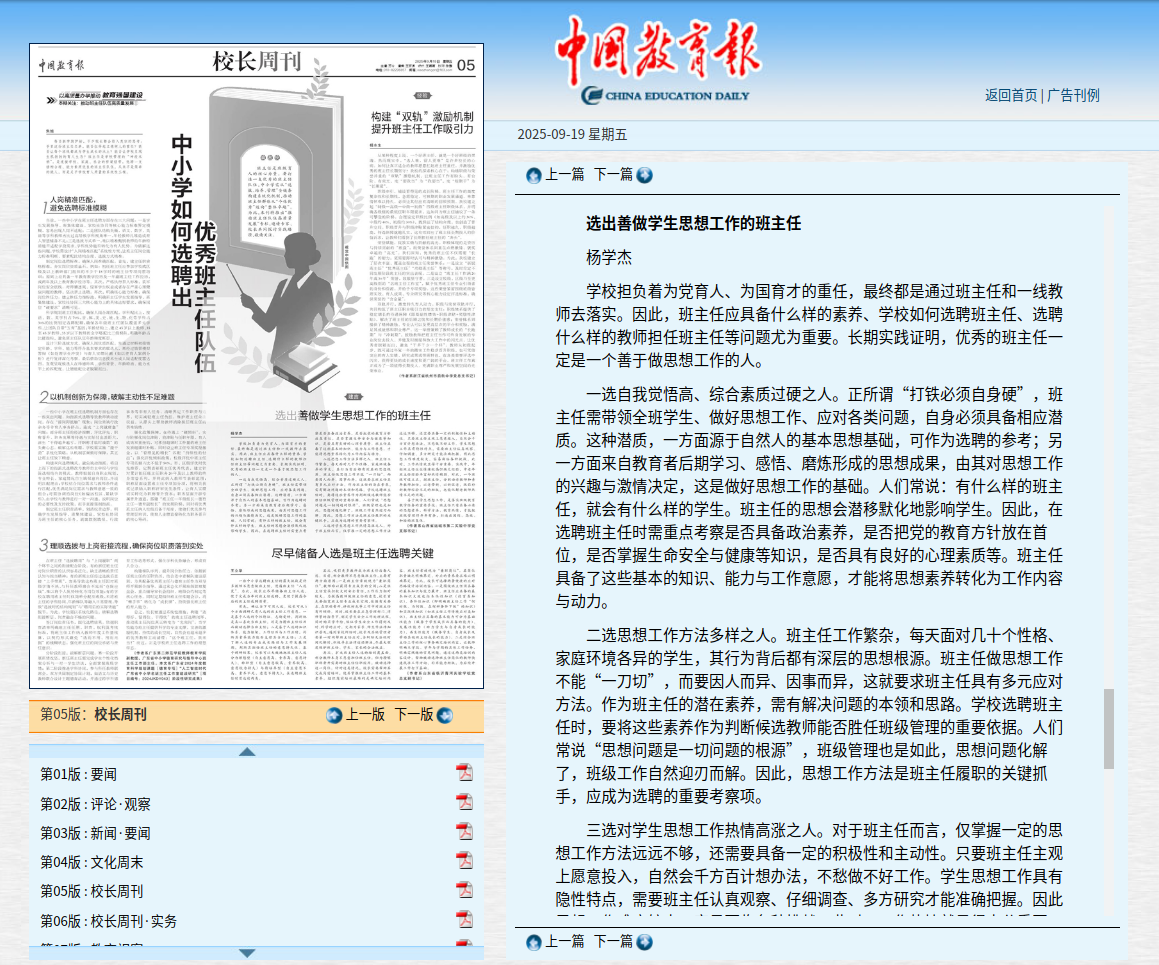The height and width of the screenshot is (965, 1159).
Task: Click bottom 上一篇 link under article
Action: point(564,941)
